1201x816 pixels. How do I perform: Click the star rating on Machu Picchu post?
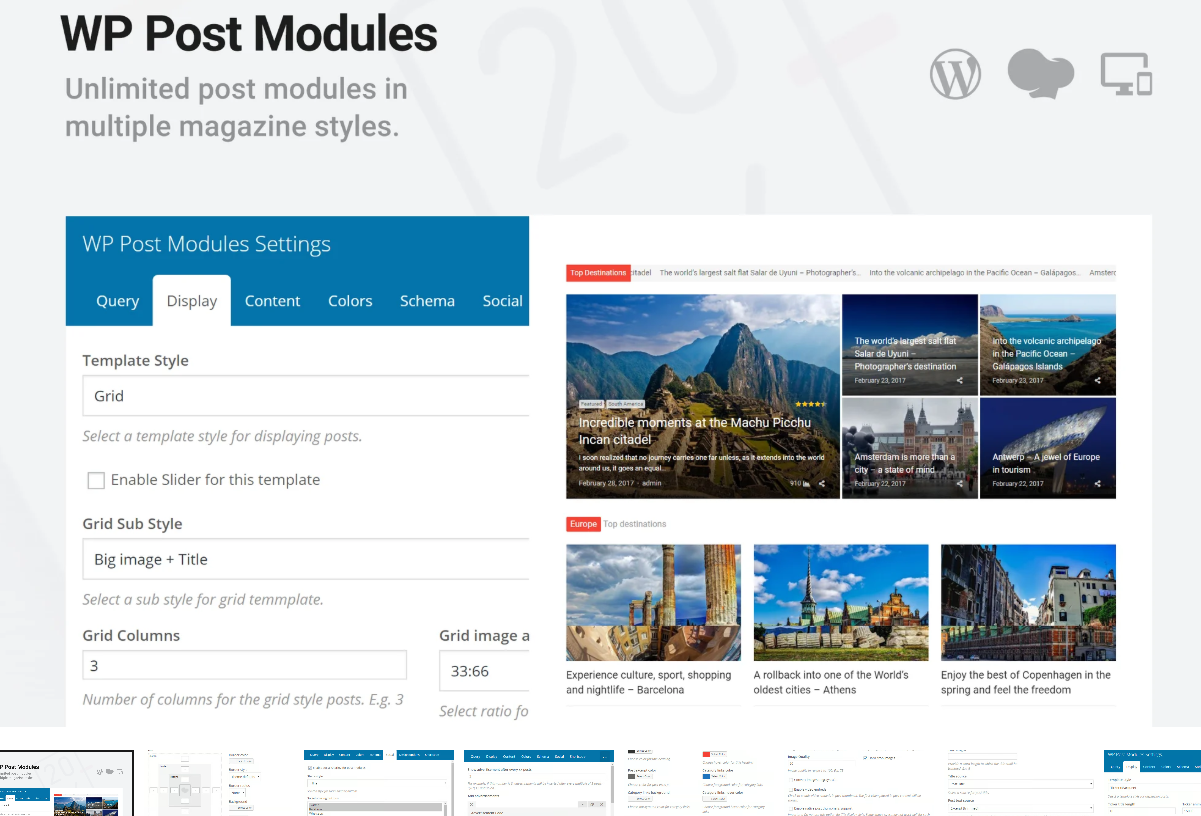pyautogui.click(x=810, y=404)
